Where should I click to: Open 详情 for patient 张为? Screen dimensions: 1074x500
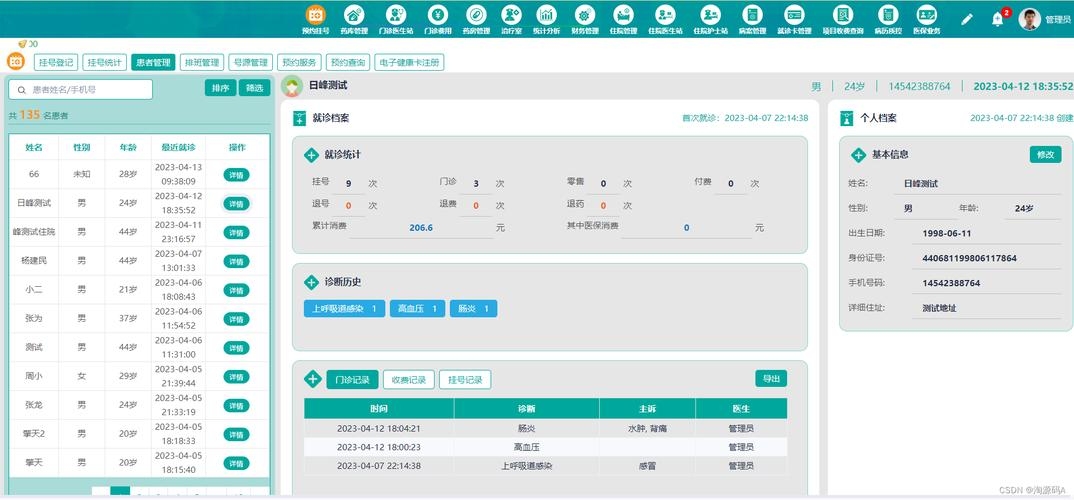point(236,319)
